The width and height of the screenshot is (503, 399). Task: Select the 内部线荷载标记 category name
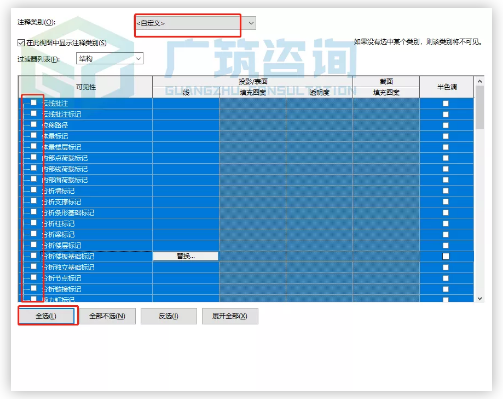point(65,169)
